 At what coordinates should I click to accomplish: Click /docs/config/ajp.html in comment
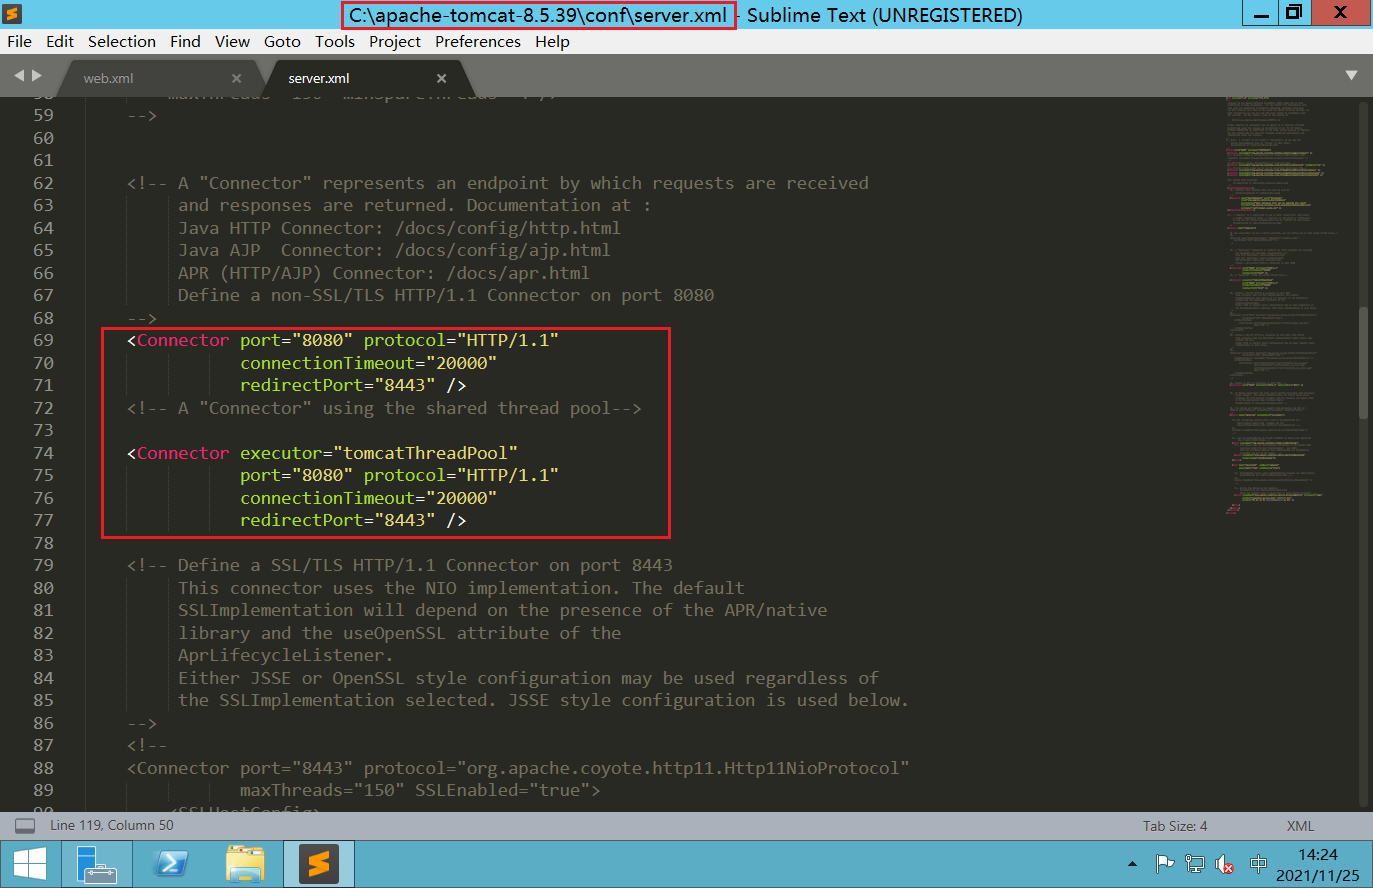click(502, 250)
